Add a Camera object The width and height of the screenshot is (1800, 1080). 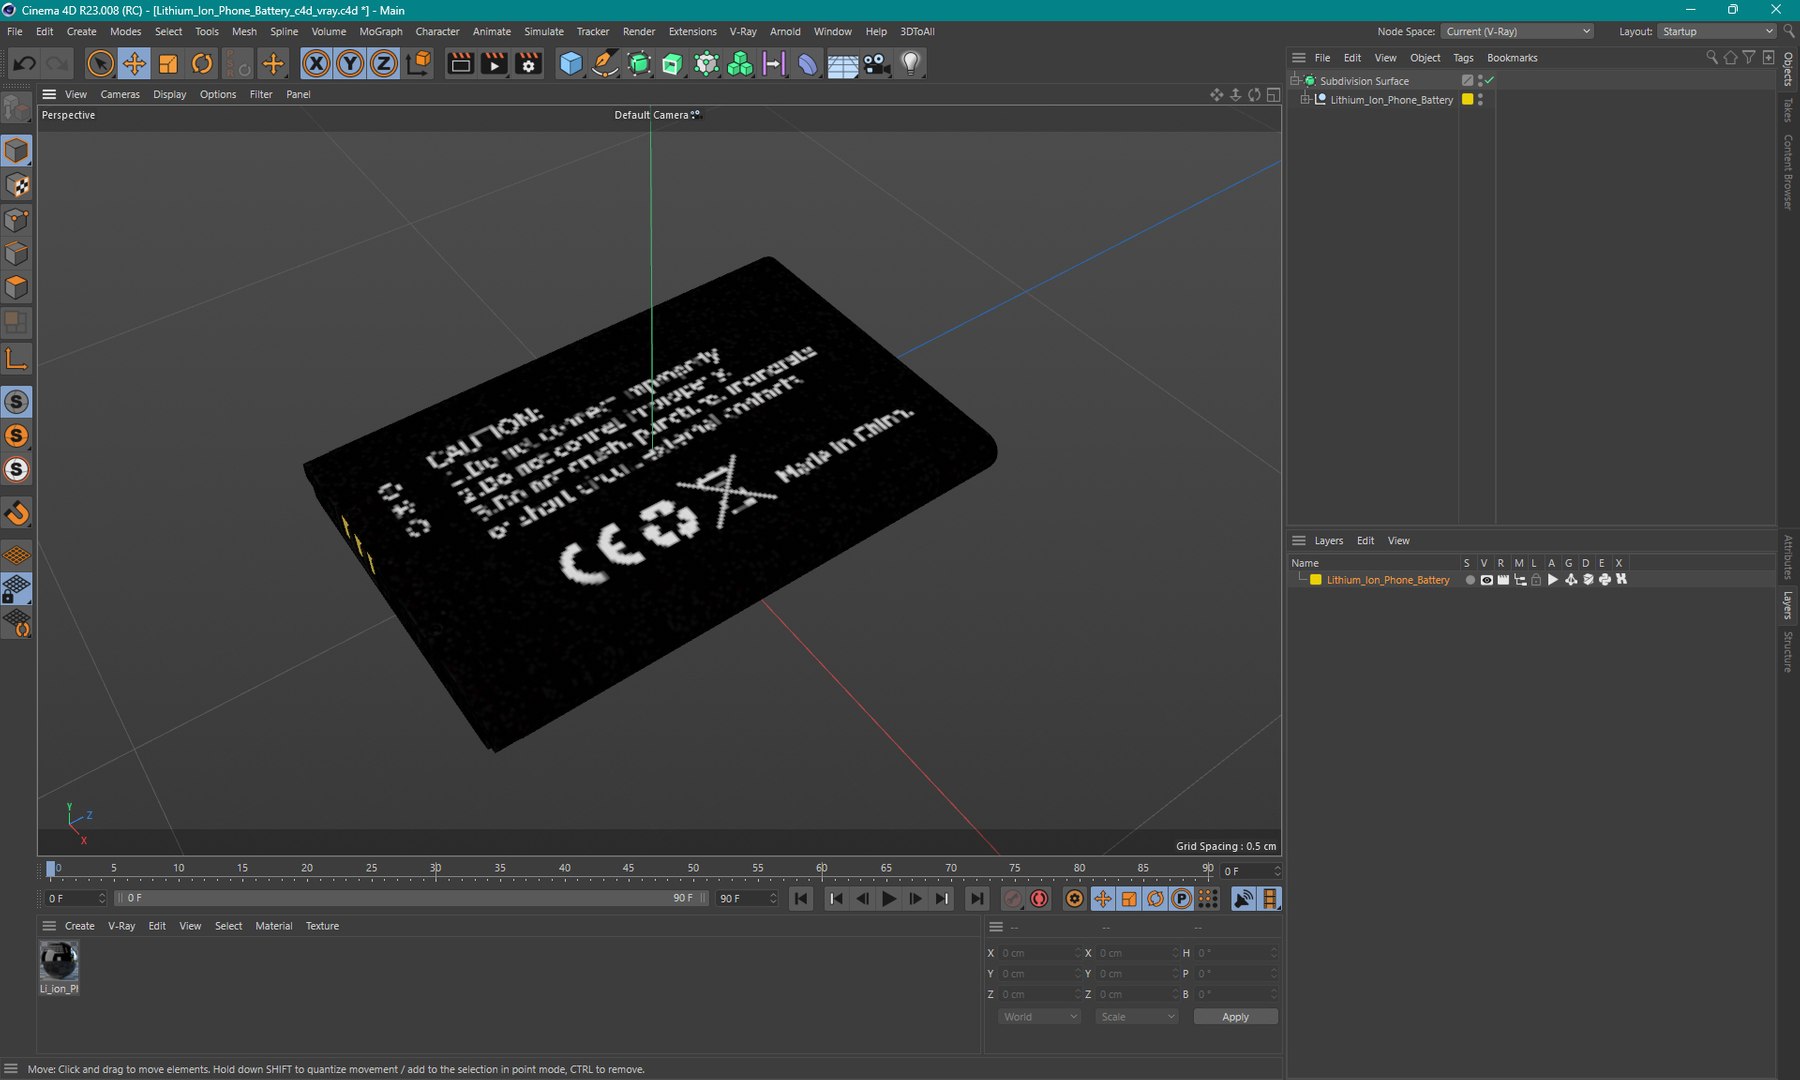[x=876, y=64]
